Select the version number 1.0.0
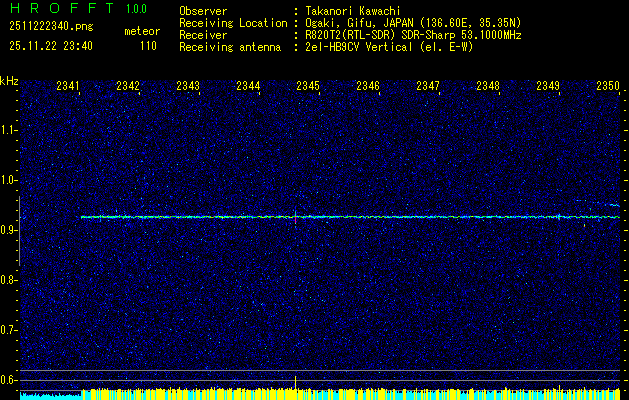 tap(136, 8)
